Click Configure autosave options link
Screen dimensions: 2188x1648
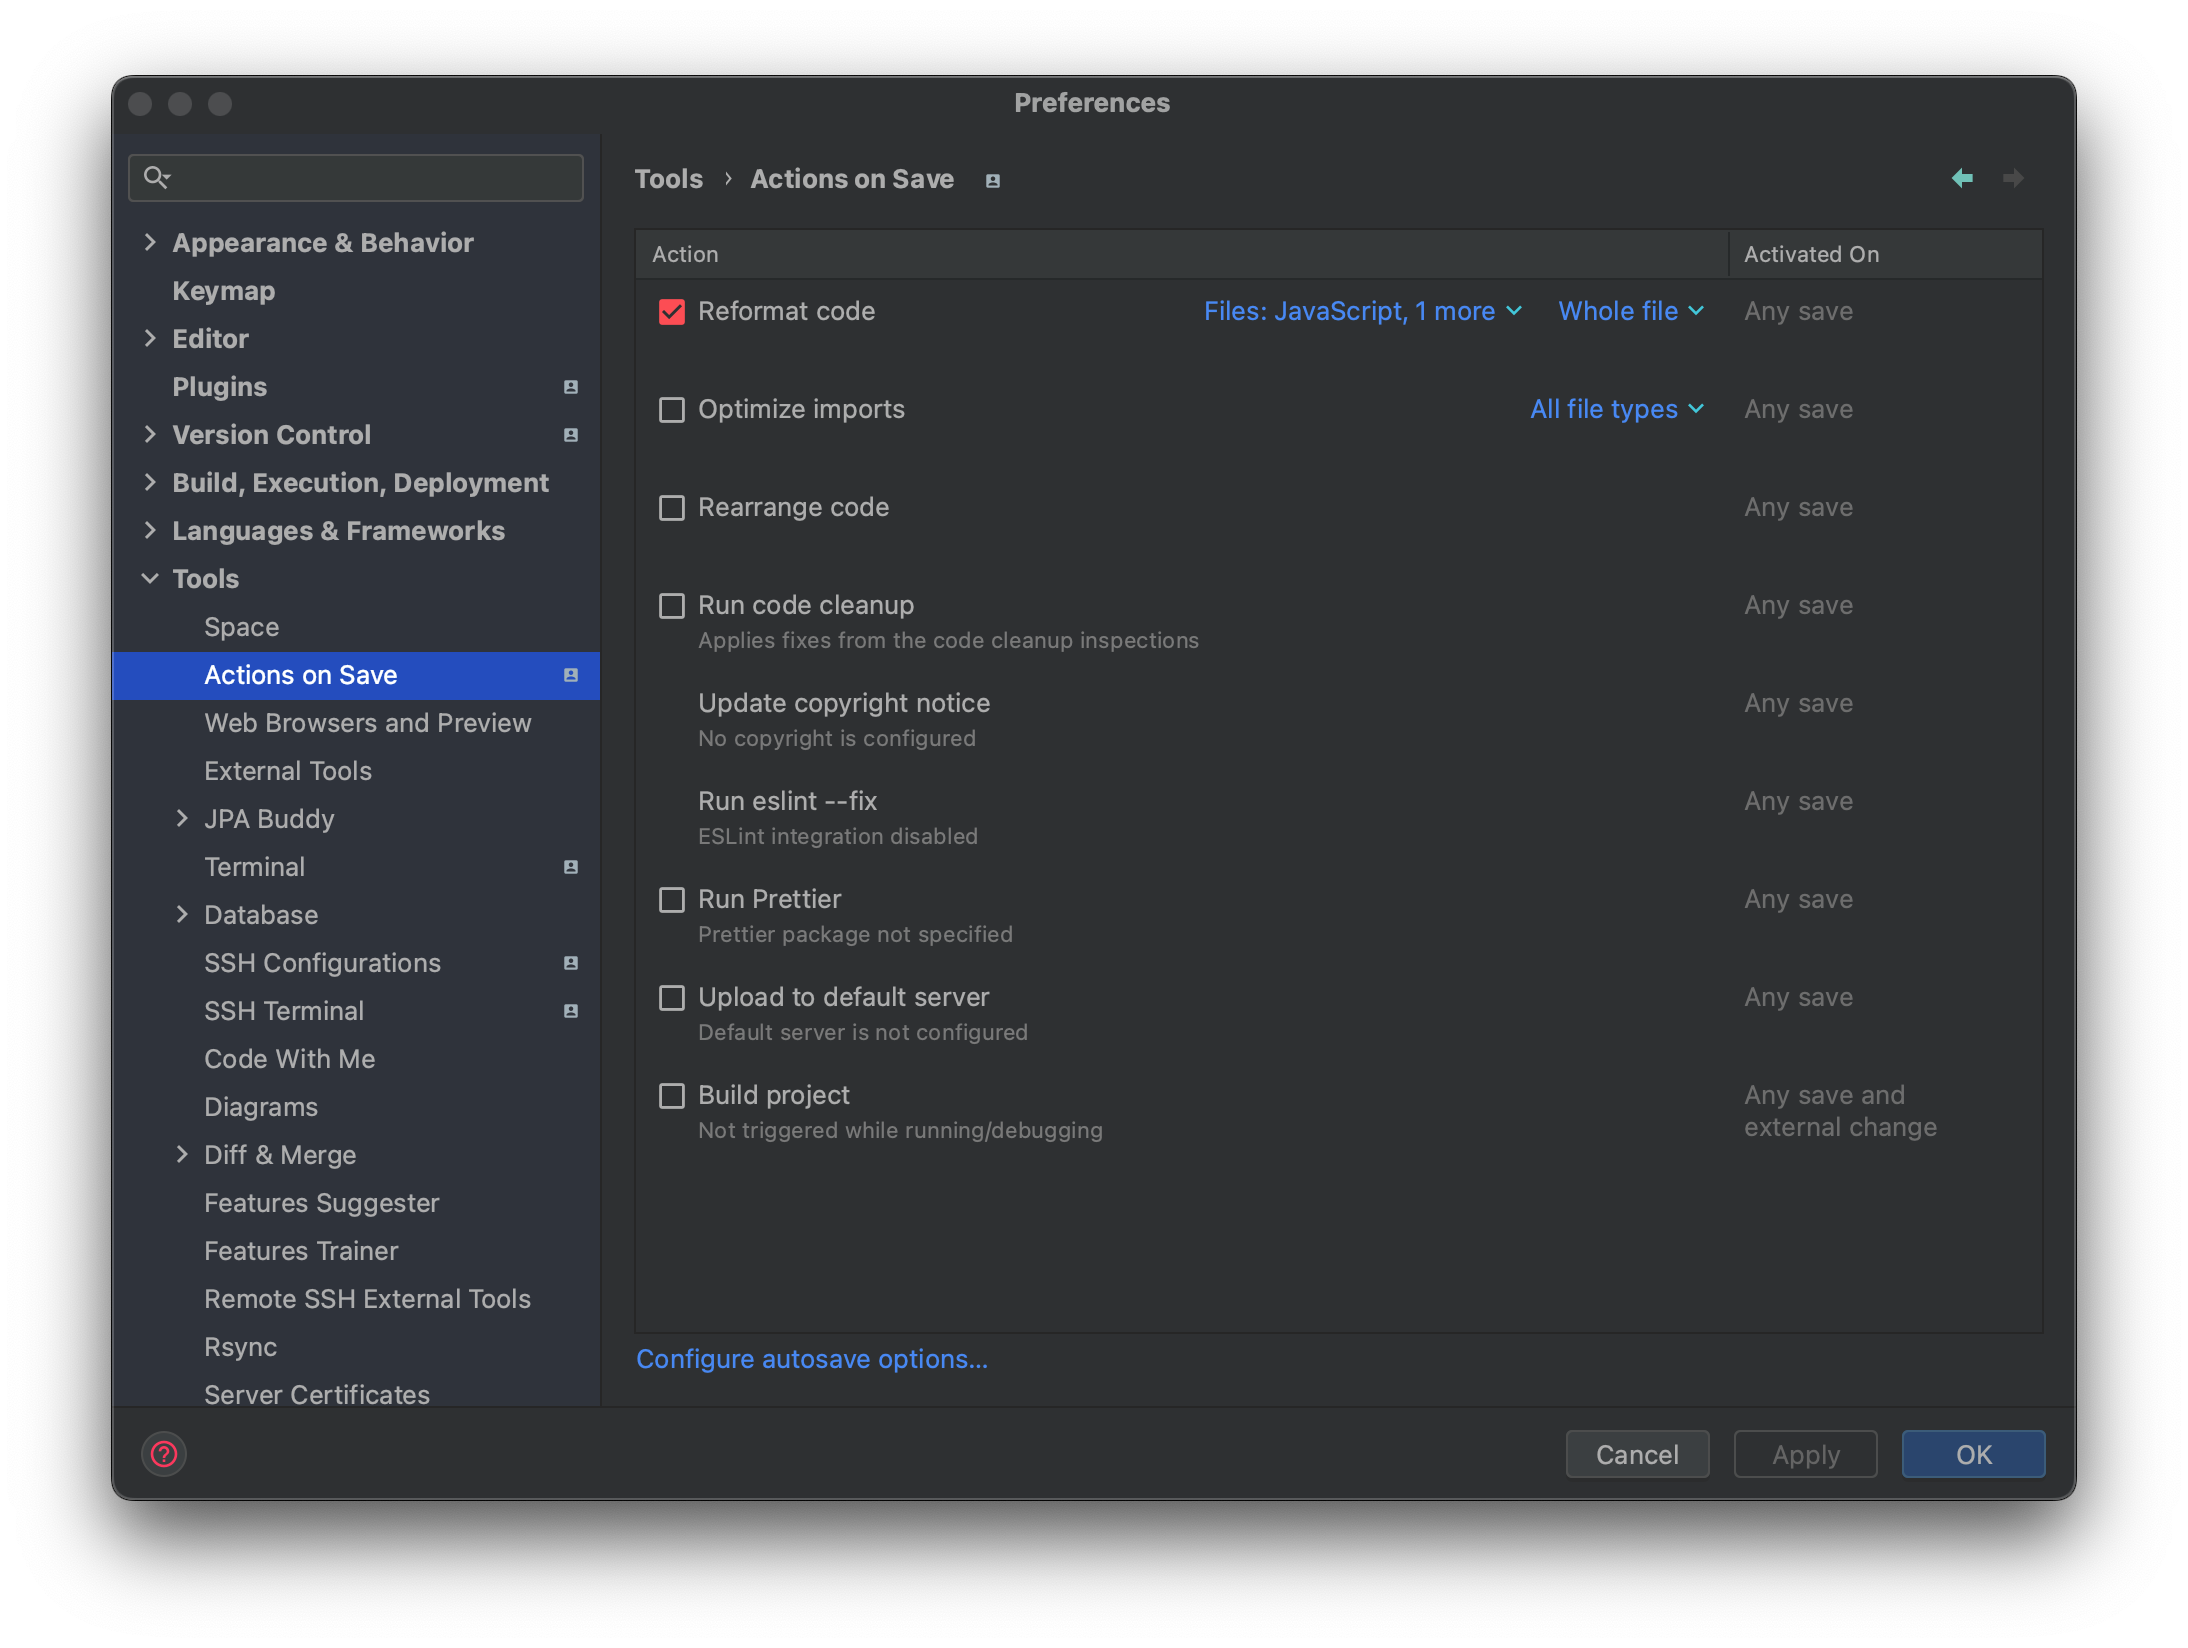coord(811,1359)
